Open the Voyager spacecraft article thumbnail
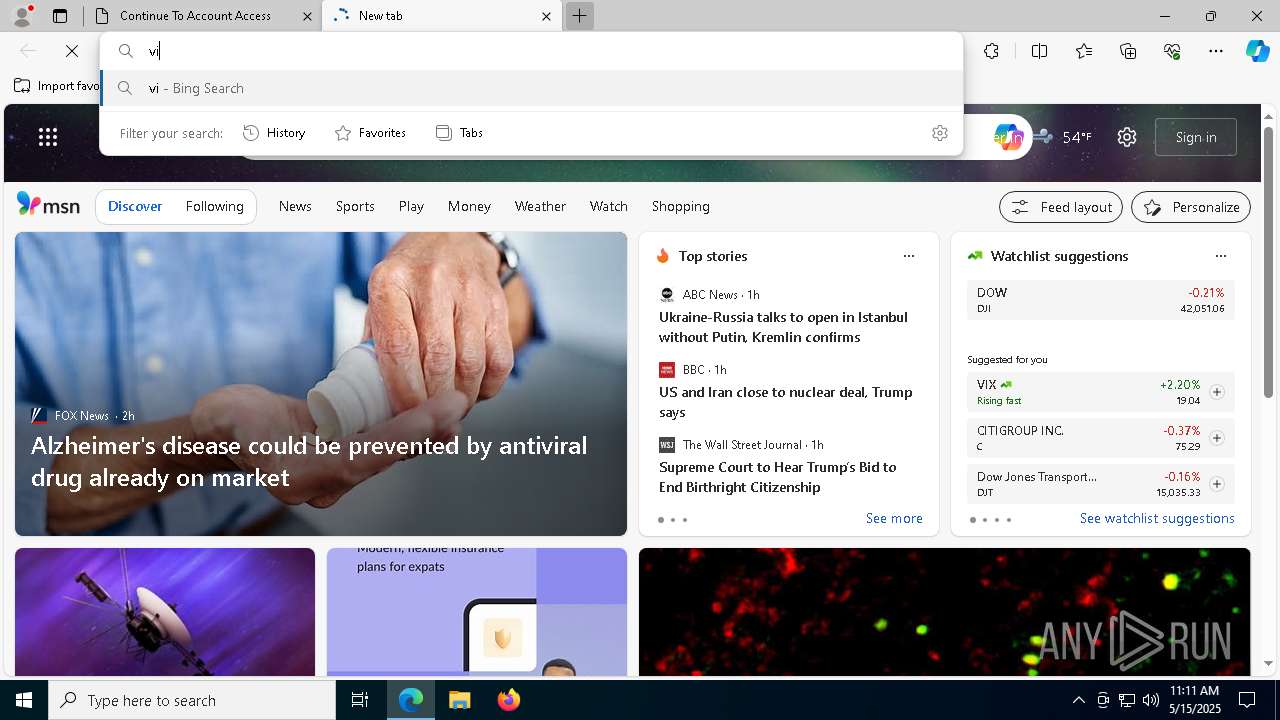This screenshot has width=1280, height=720. coord(165,612)
